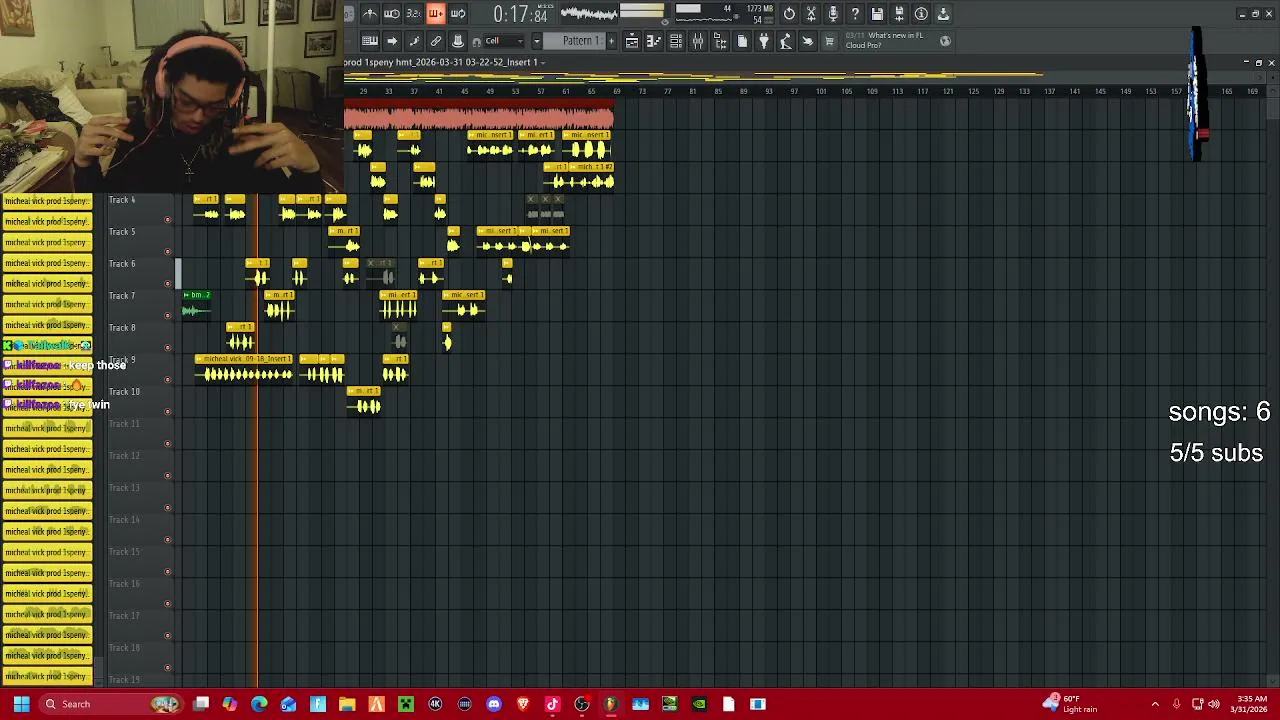Open the plugin picker plug icon
The image size is (1280, 720).
click(x=764, y=41)
